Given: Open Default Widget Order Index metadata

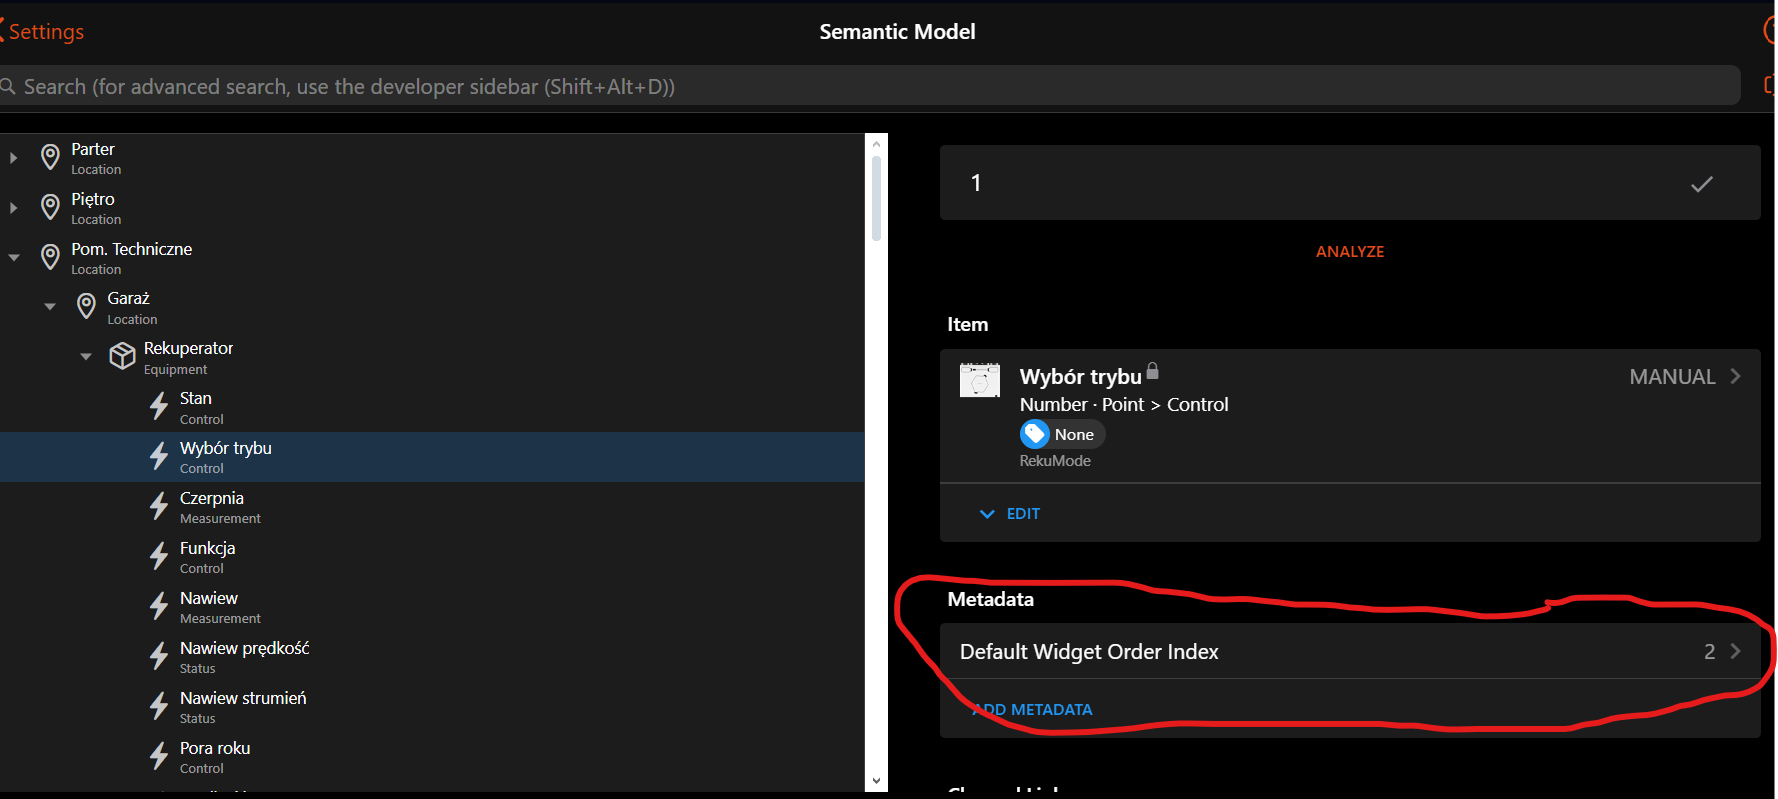Looking at the screenshot, I should 1349,652.
